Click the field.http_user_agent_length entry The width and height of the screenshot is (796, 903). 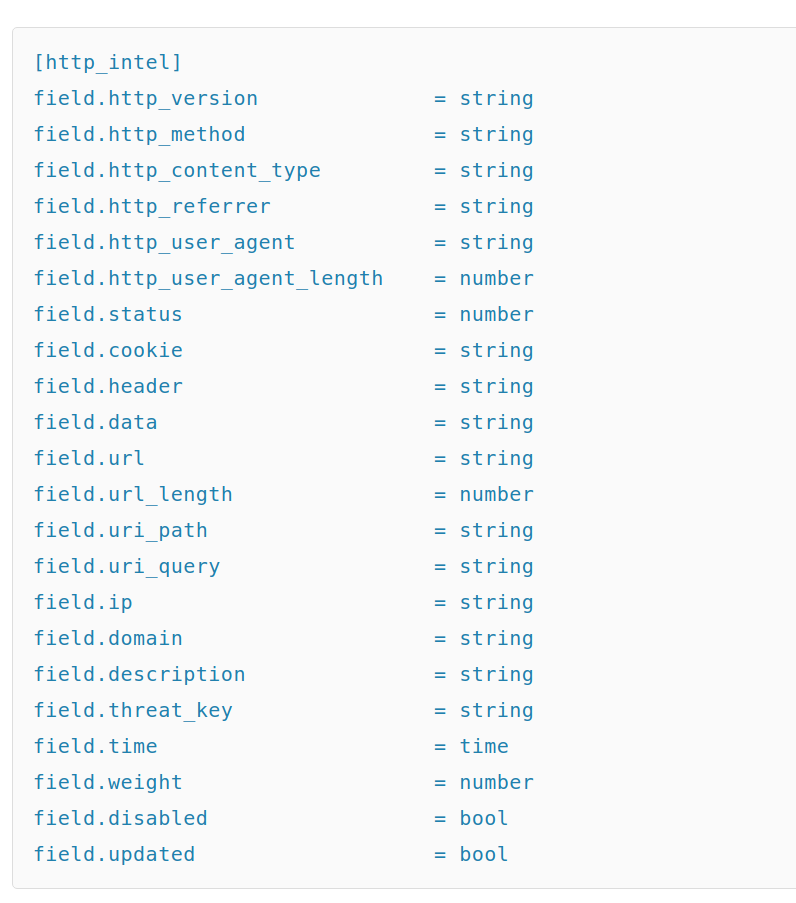(x=208, y=279)
